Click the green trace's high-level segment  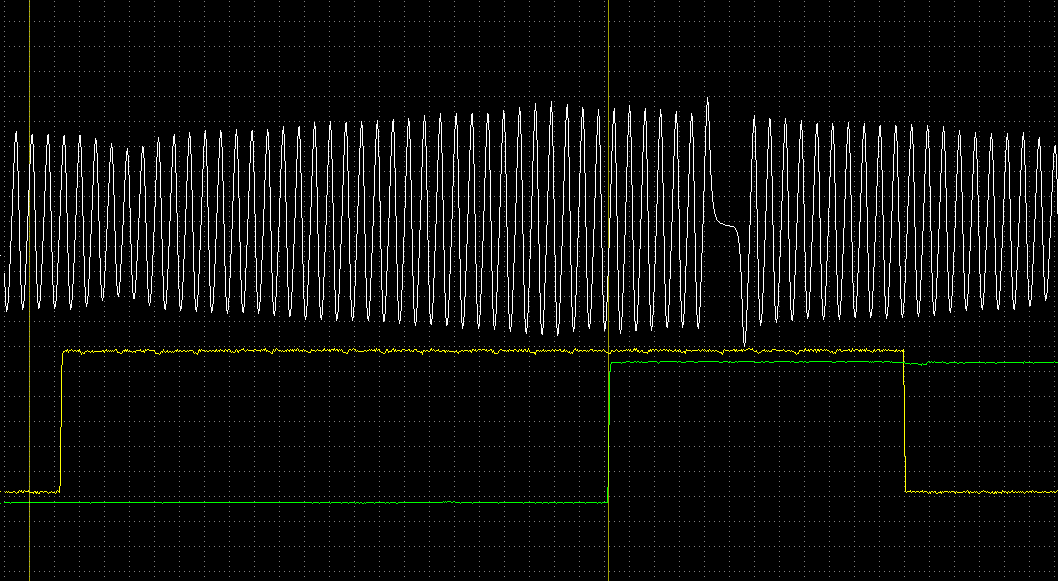(x=760, y=363)
